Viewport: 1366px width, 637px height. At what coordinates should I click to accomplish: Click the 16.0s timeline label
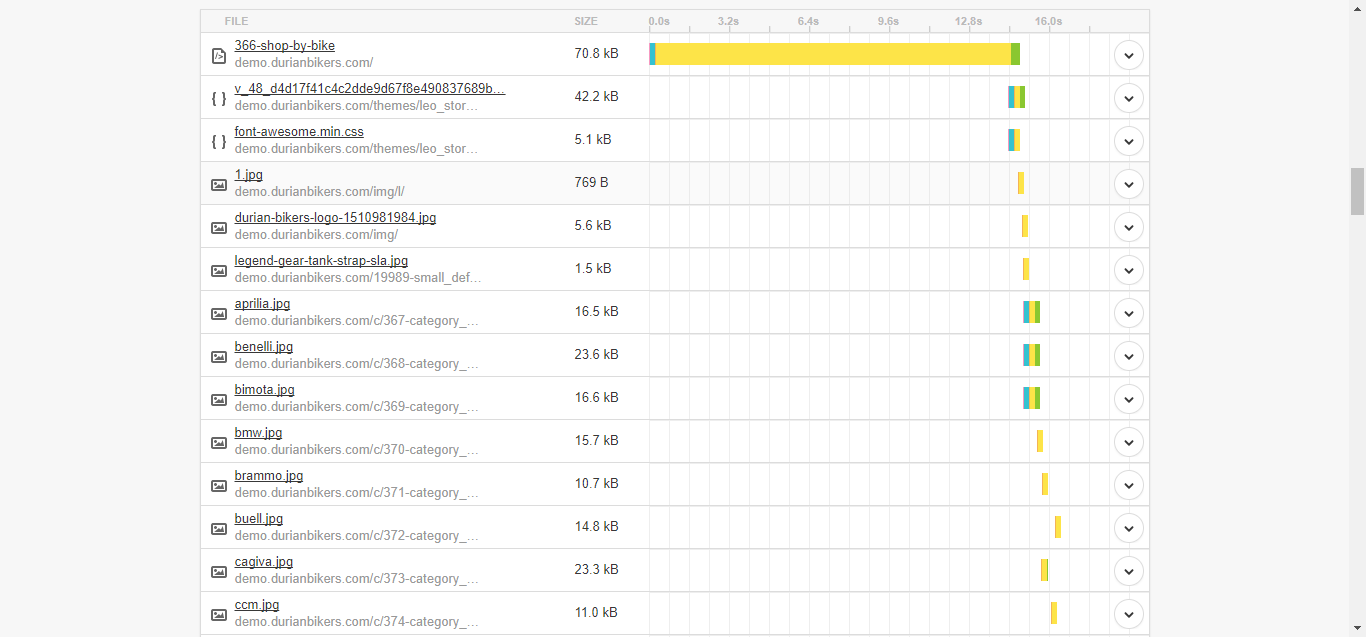point(1048,21)
